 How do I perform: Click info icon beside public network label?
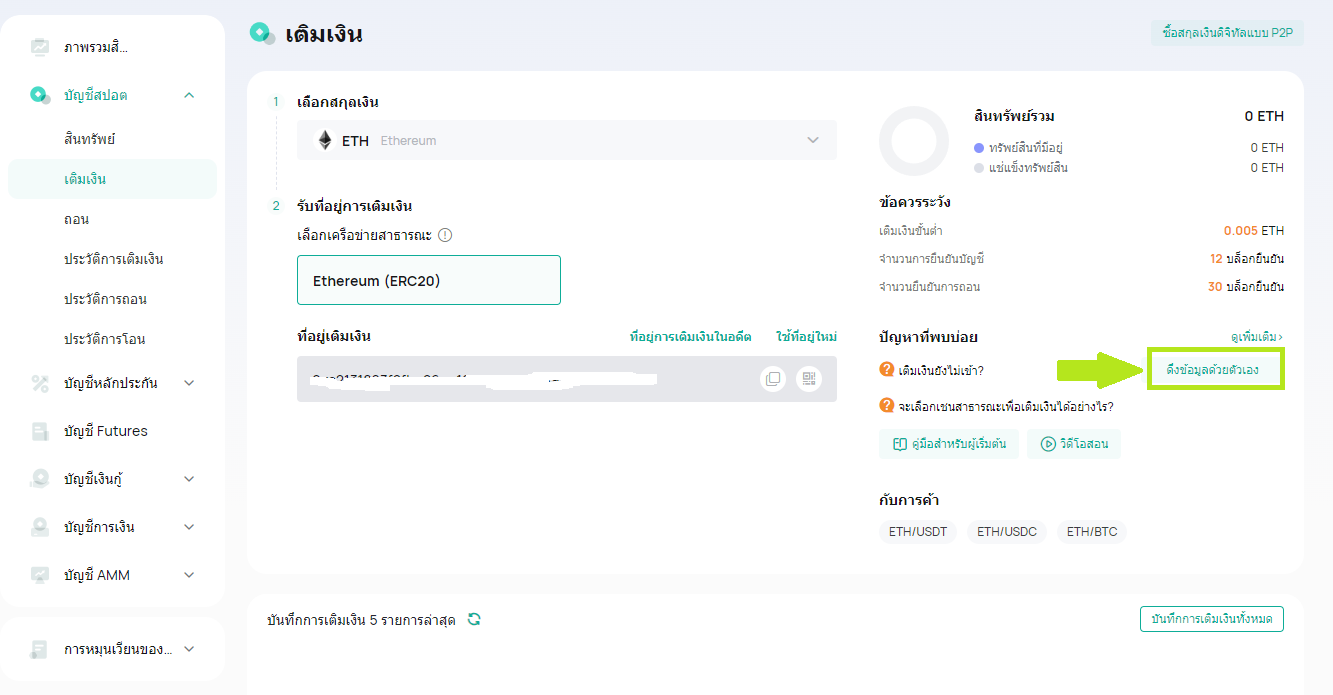click(x=445, y=235)
